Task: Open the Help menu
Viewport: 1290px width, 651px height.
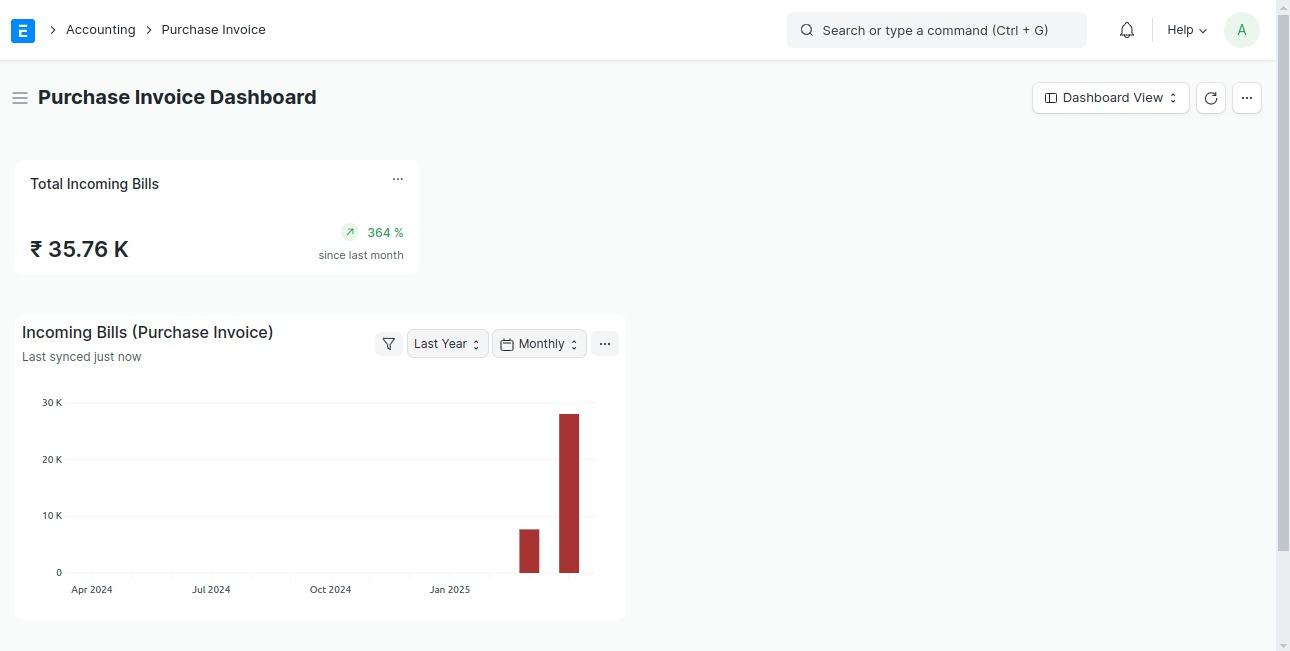Action: click(x=1186, y=30)
